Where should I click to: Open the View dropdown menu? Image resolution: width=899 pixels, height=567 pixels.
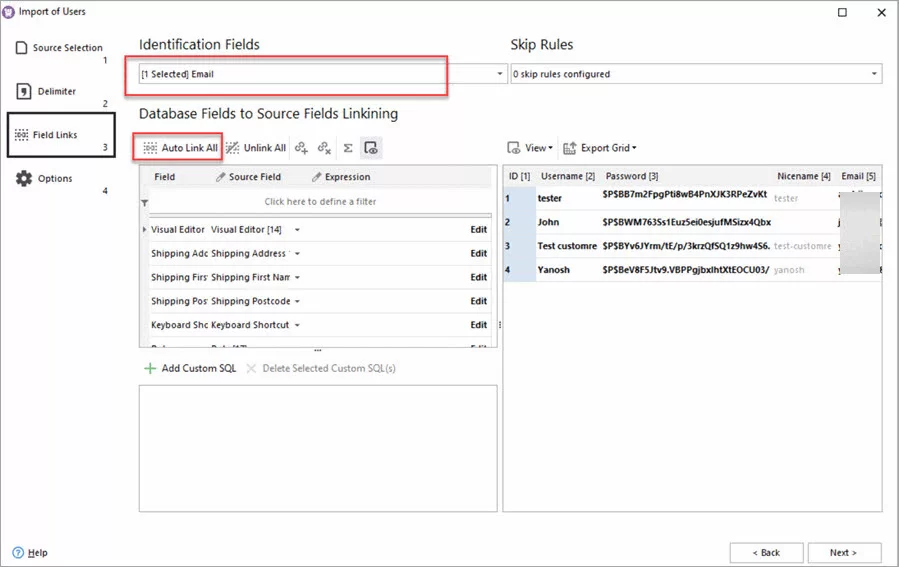point(530,148)
